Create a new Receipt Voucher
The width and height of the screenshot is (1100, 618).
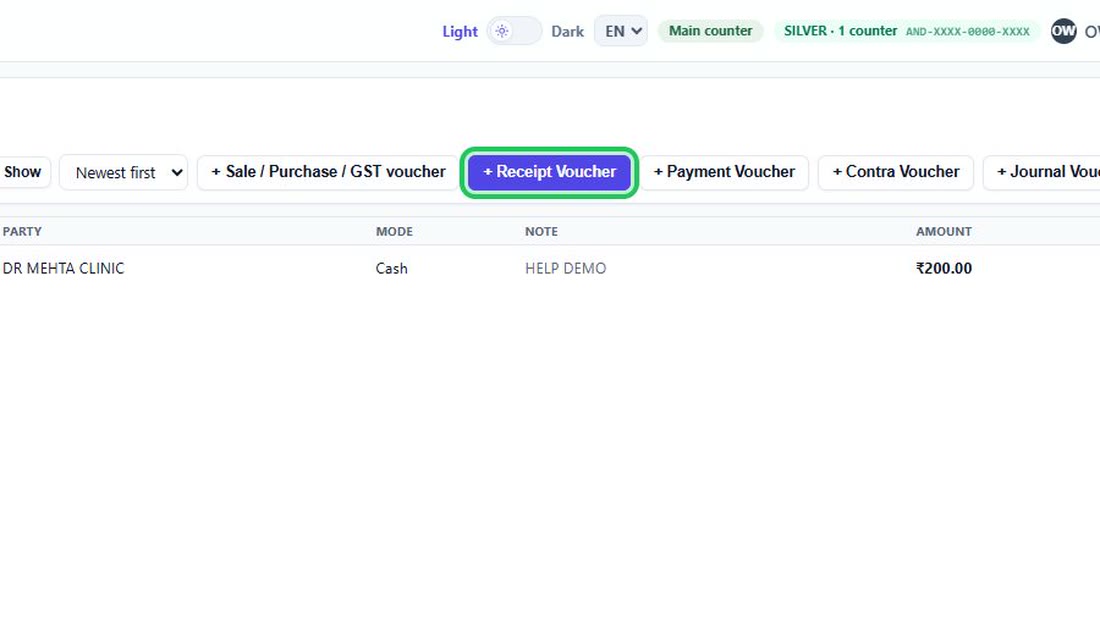click(549, 172)
